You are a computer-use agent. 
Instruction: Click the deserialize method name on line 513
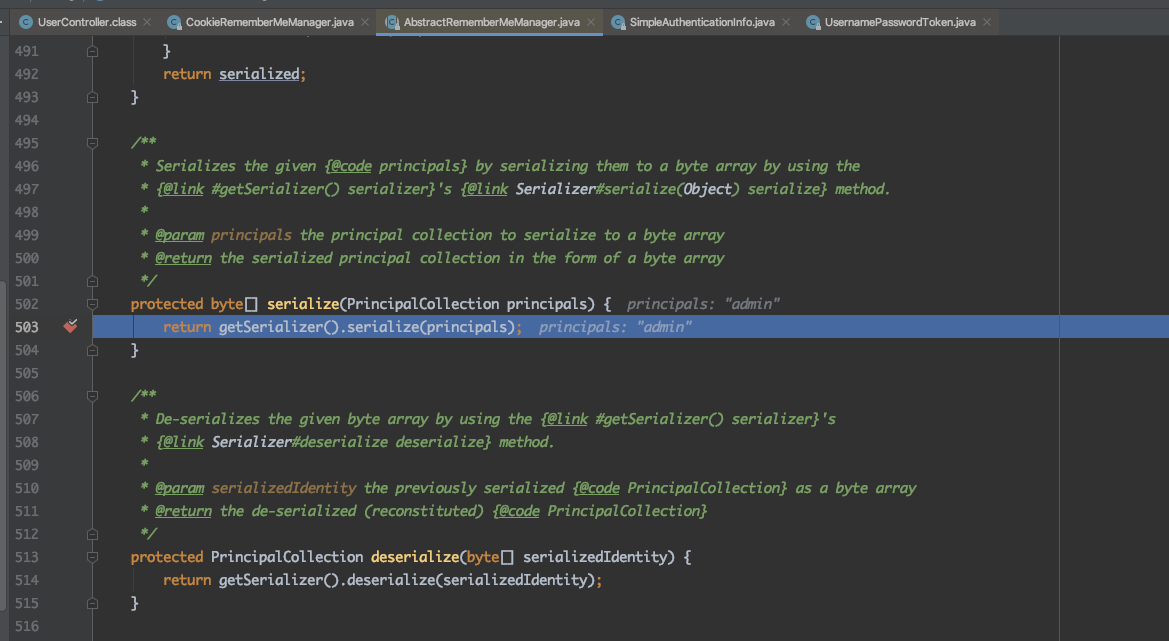(x=415, y=557)
